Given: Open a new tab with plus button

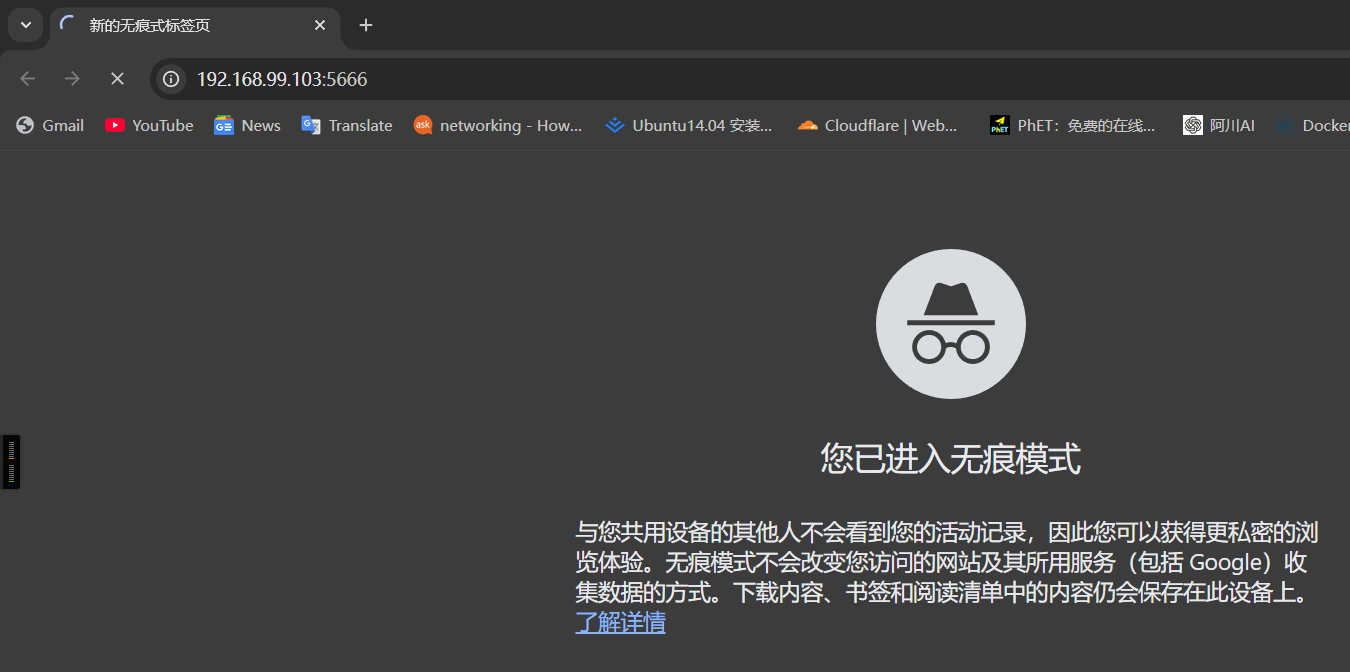Looking at the screenshot, I should tap(366, 25).
